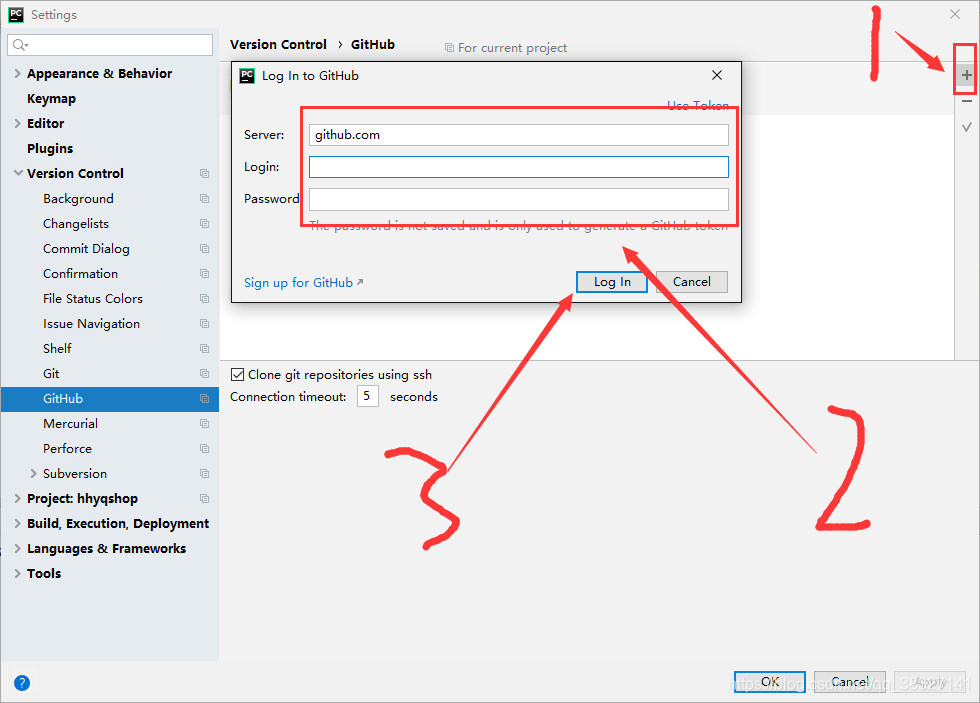The height and width of the screenshot is (703, 980).
Task: Select Commit Dialog settings item
Action: [x=86, y=249]
